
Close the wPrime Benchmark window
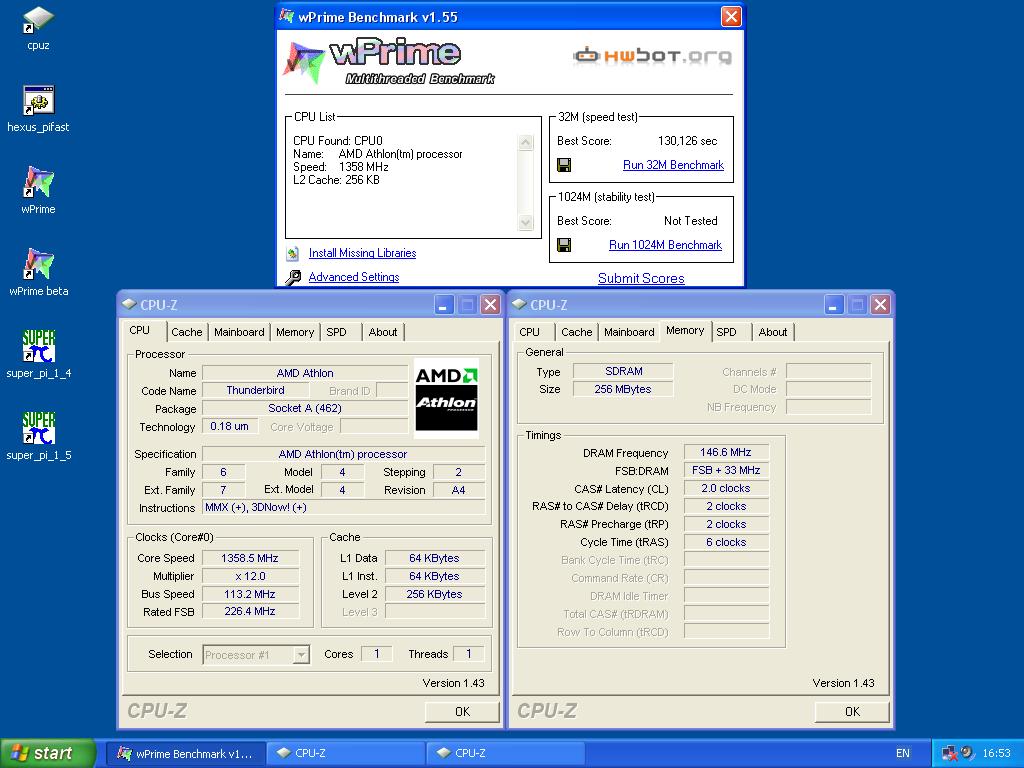pos(731,16)
